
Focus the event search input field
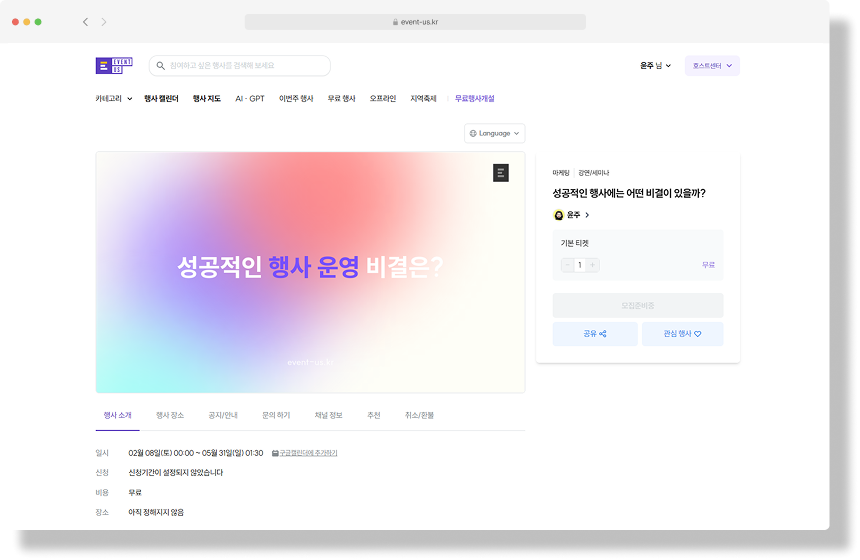(240, 66)
